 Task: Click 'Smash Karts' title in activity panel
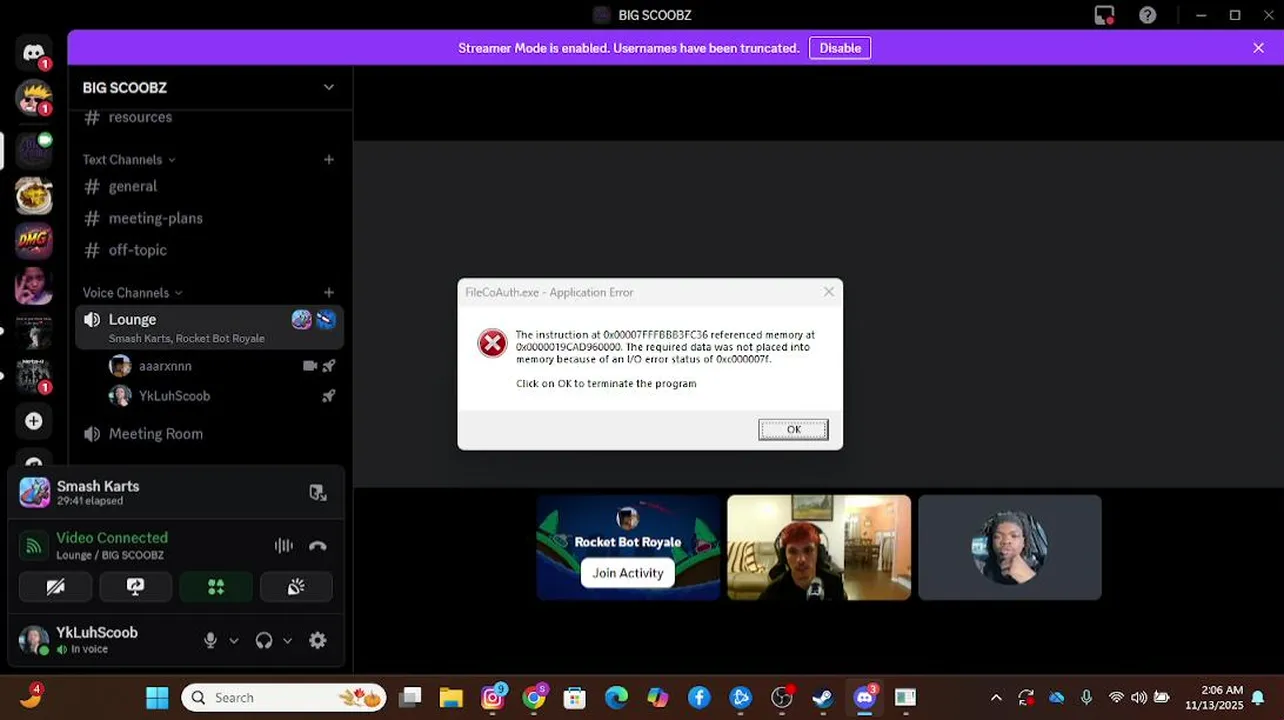[x=98, y=486]
